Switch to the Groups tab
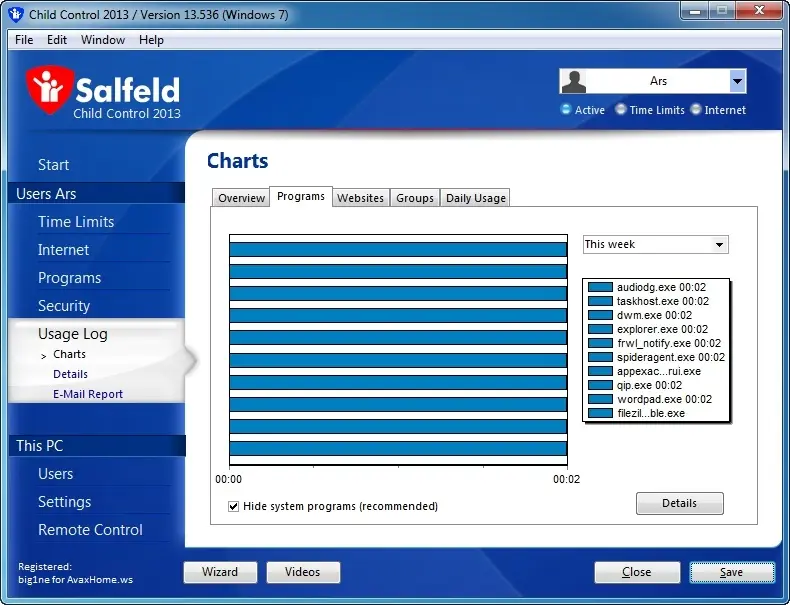Viewport: 790px width, 605px height. pyautogui.click(x=415, y=198)
